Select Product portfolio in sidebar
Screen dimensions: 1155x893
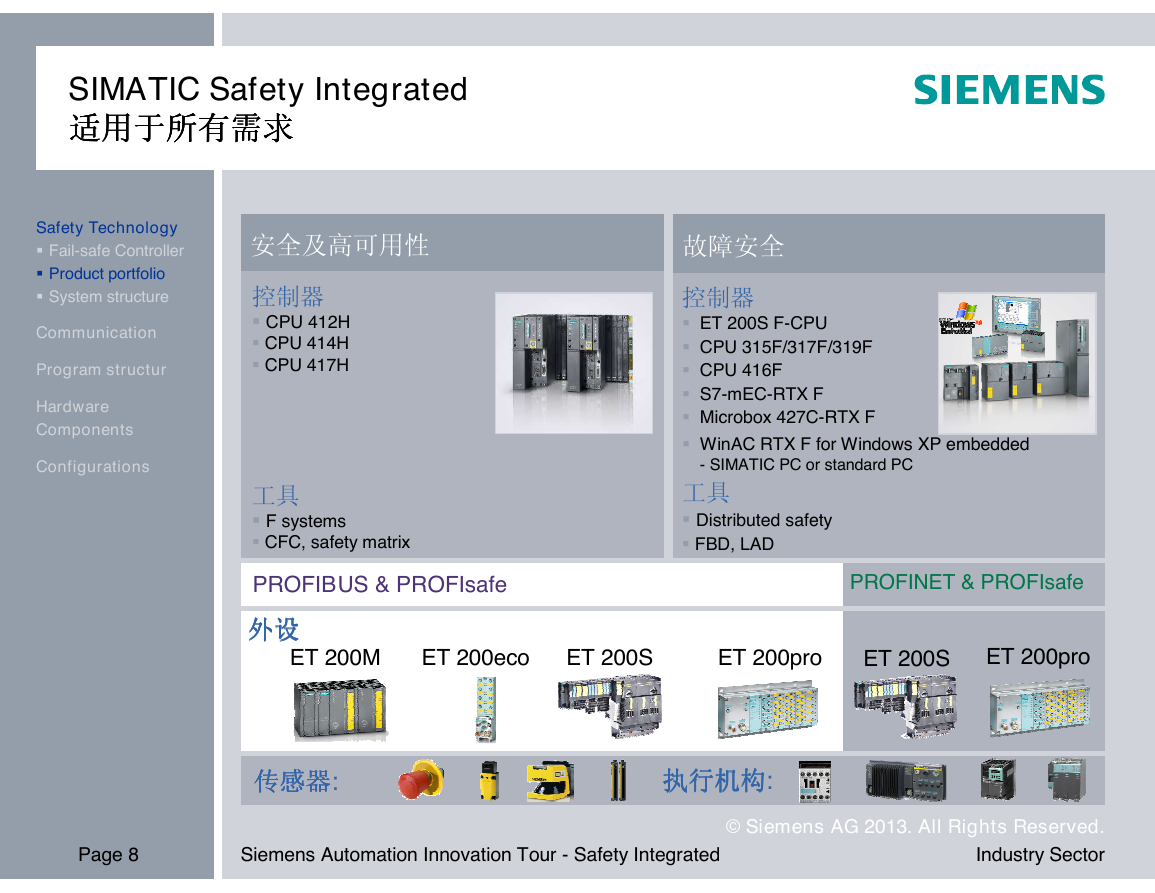(107, 273)
